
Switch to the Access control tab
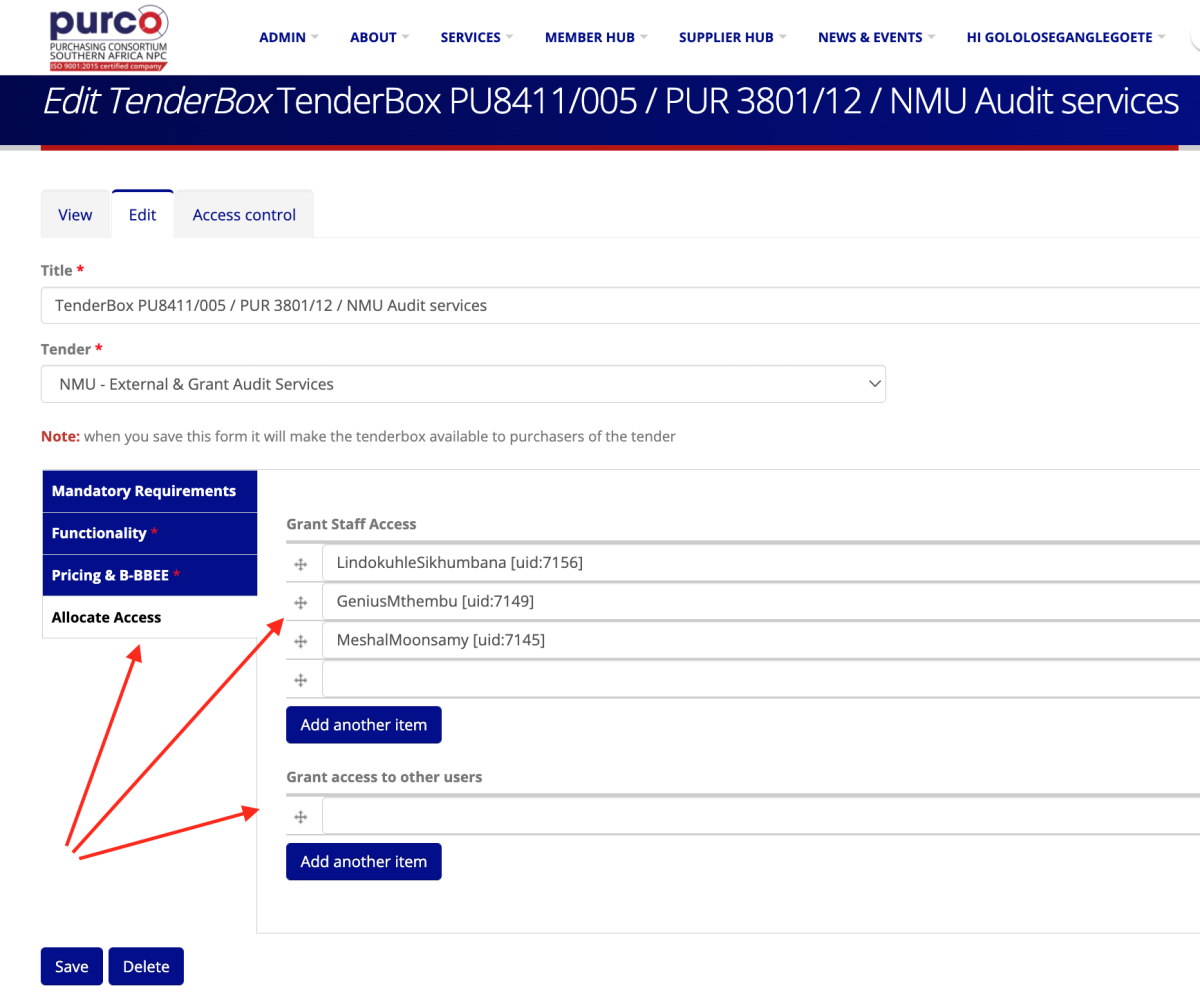[x=244, y=215]
